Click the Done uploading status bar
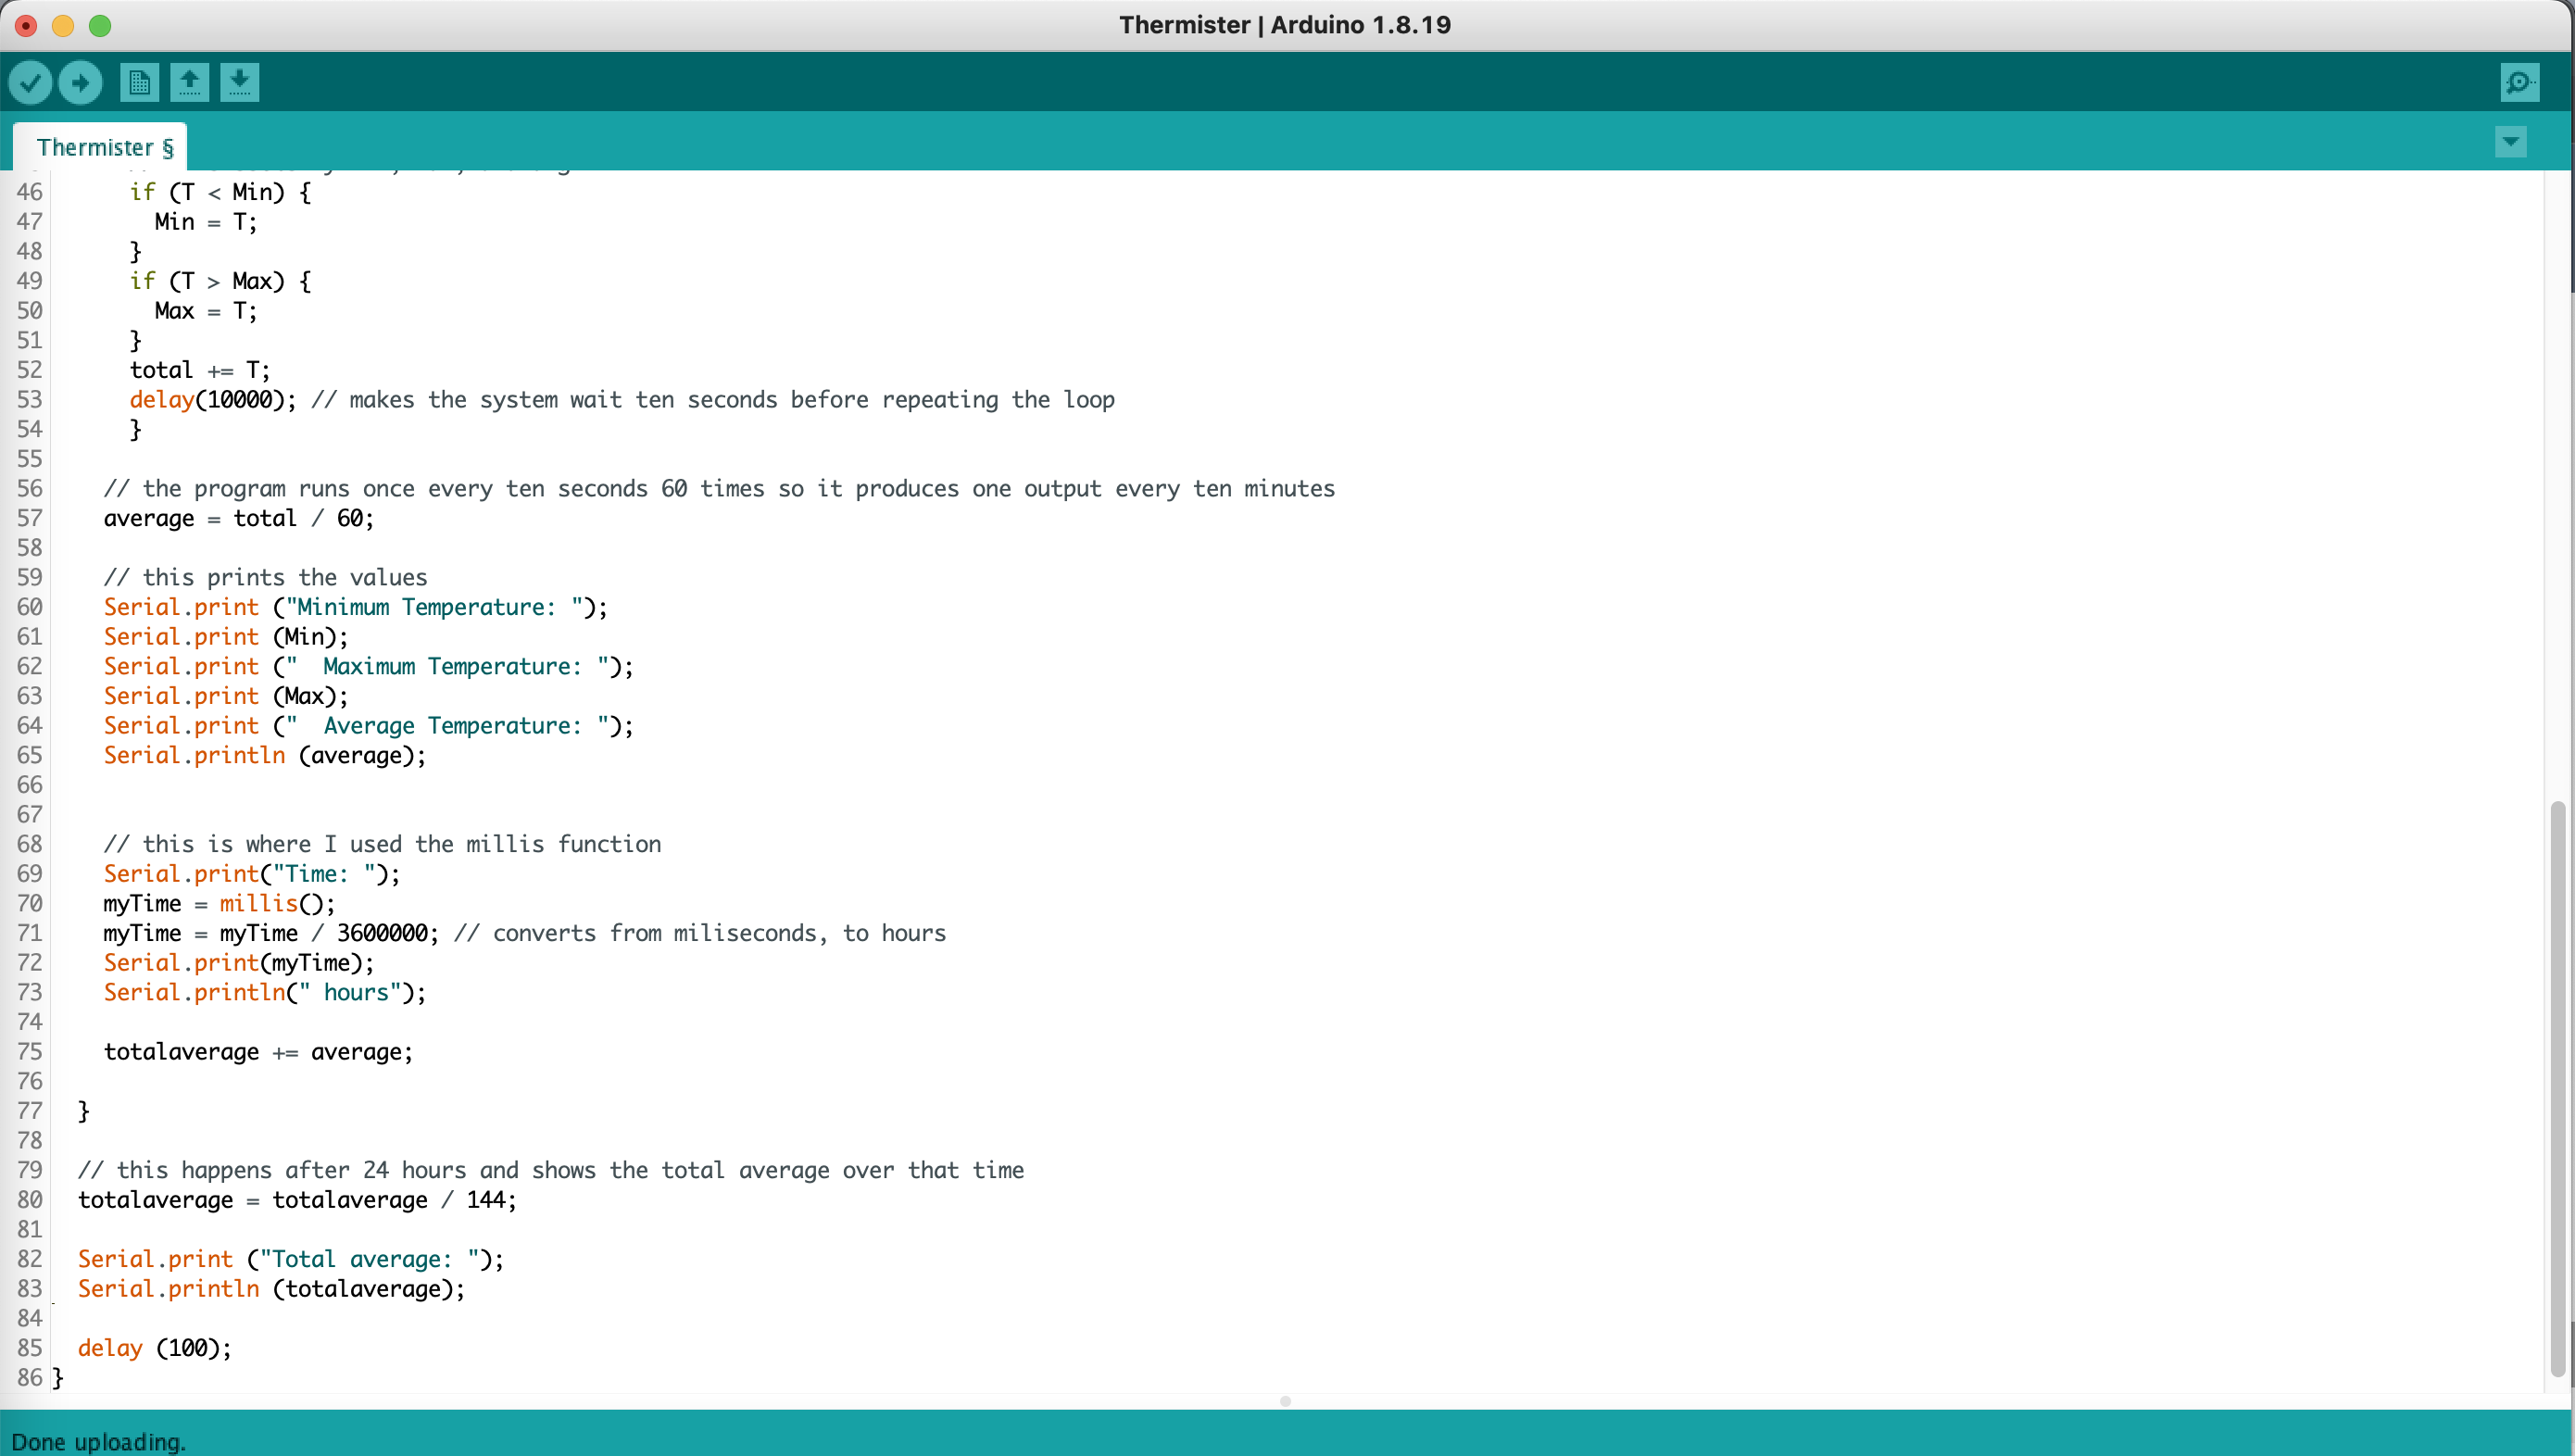 point(99,1441)
